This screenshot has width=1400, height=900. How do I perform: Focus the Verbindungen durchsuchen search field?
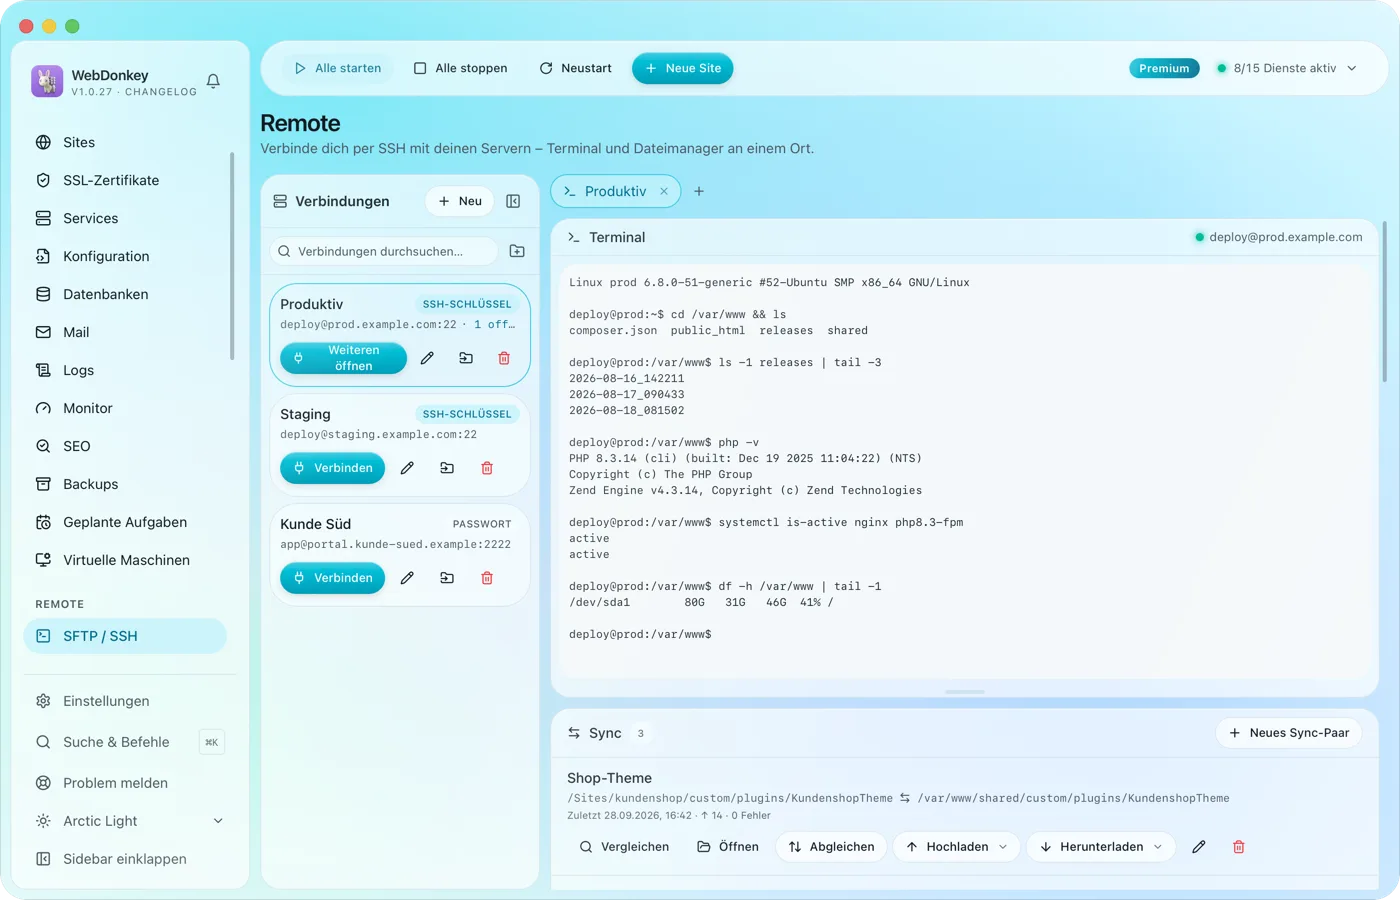[x=384, y=251]
